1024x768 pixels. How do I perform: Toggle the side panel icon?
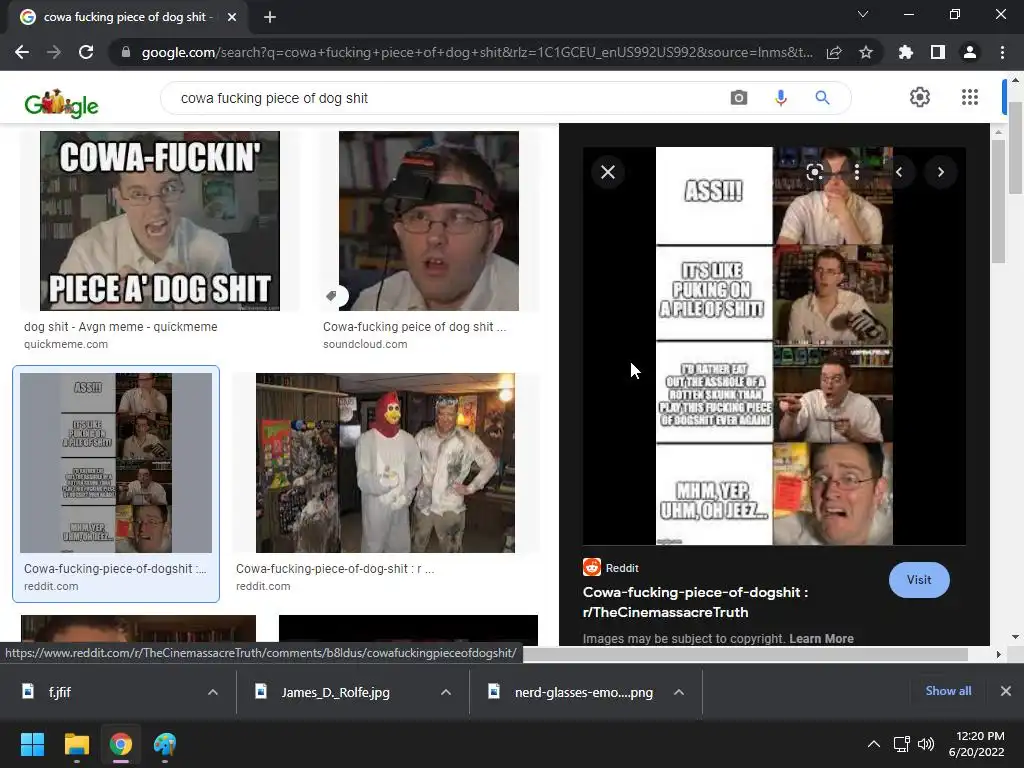[938, 52]
